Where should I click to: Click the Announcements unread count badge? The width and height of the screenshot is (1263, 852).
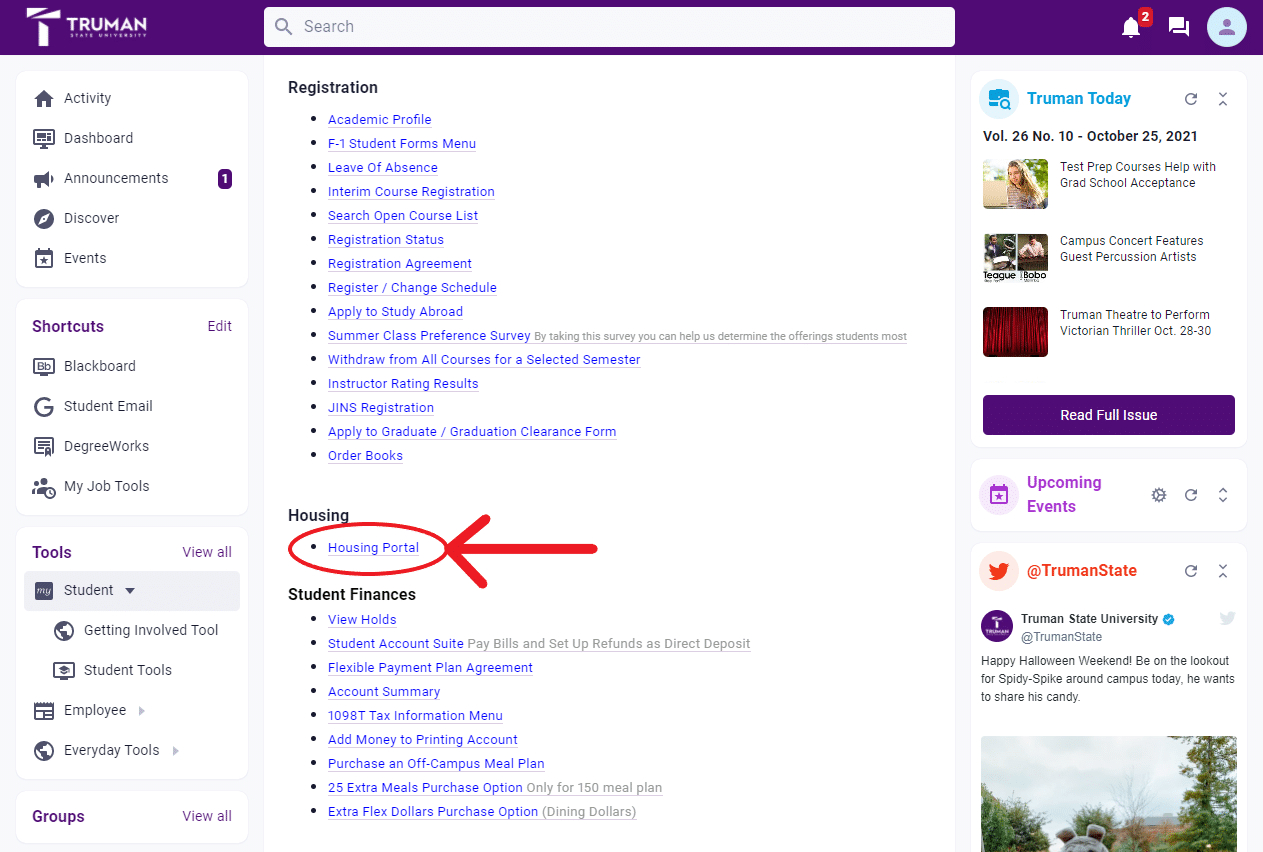point(225,179)
